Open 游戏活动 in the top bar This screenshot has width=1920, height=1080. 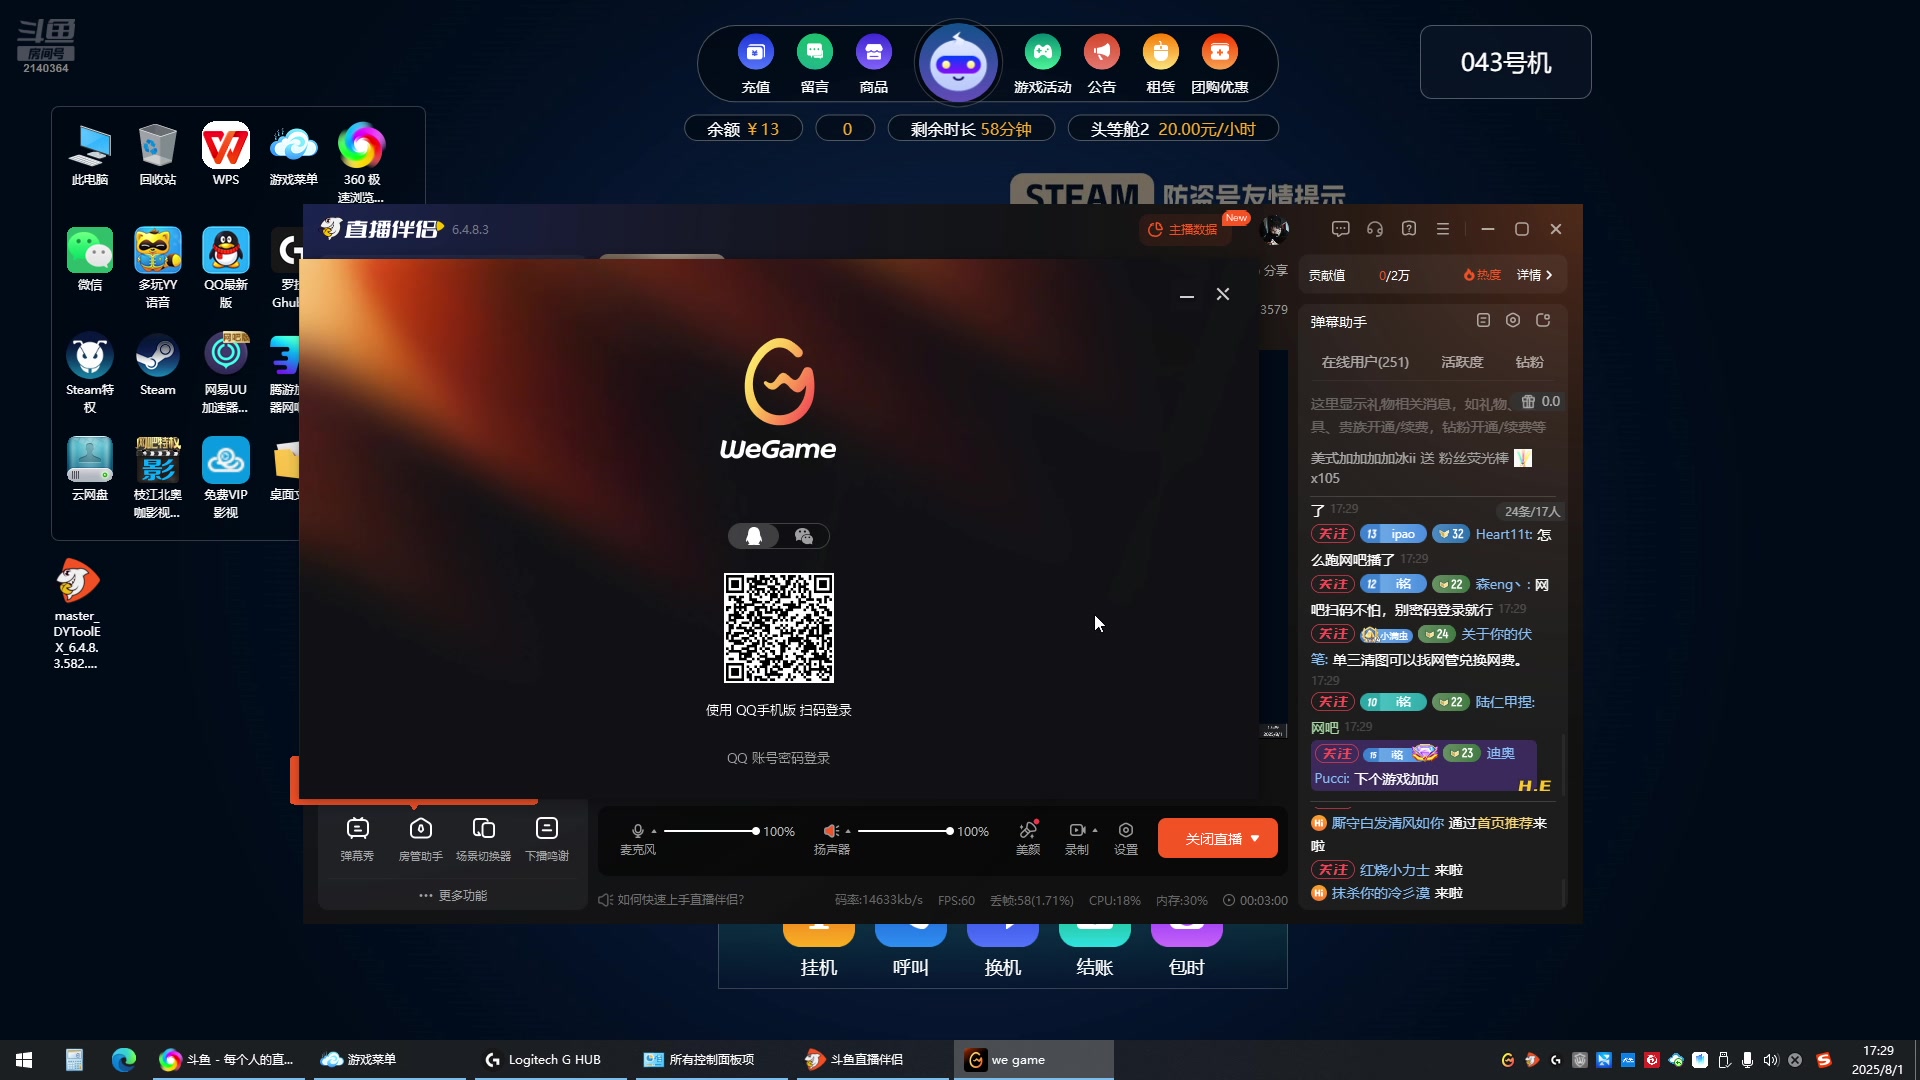click(1043, 64)
